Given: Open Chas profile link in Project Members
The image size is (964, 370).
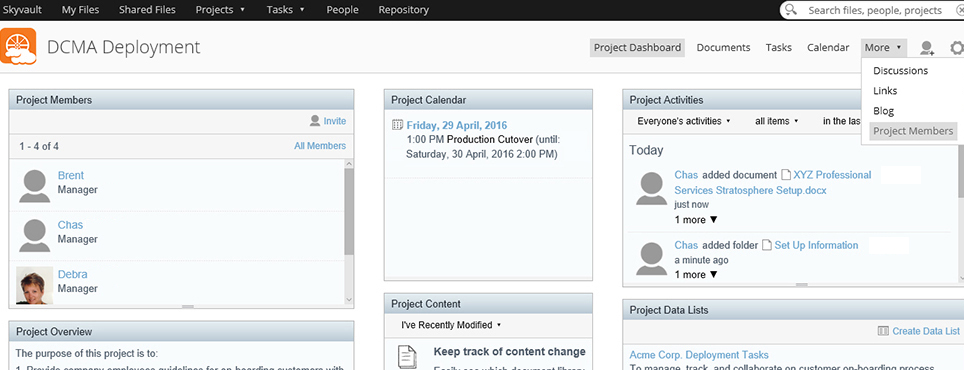Looking at the screenshot, I should [x=70, y=225].
